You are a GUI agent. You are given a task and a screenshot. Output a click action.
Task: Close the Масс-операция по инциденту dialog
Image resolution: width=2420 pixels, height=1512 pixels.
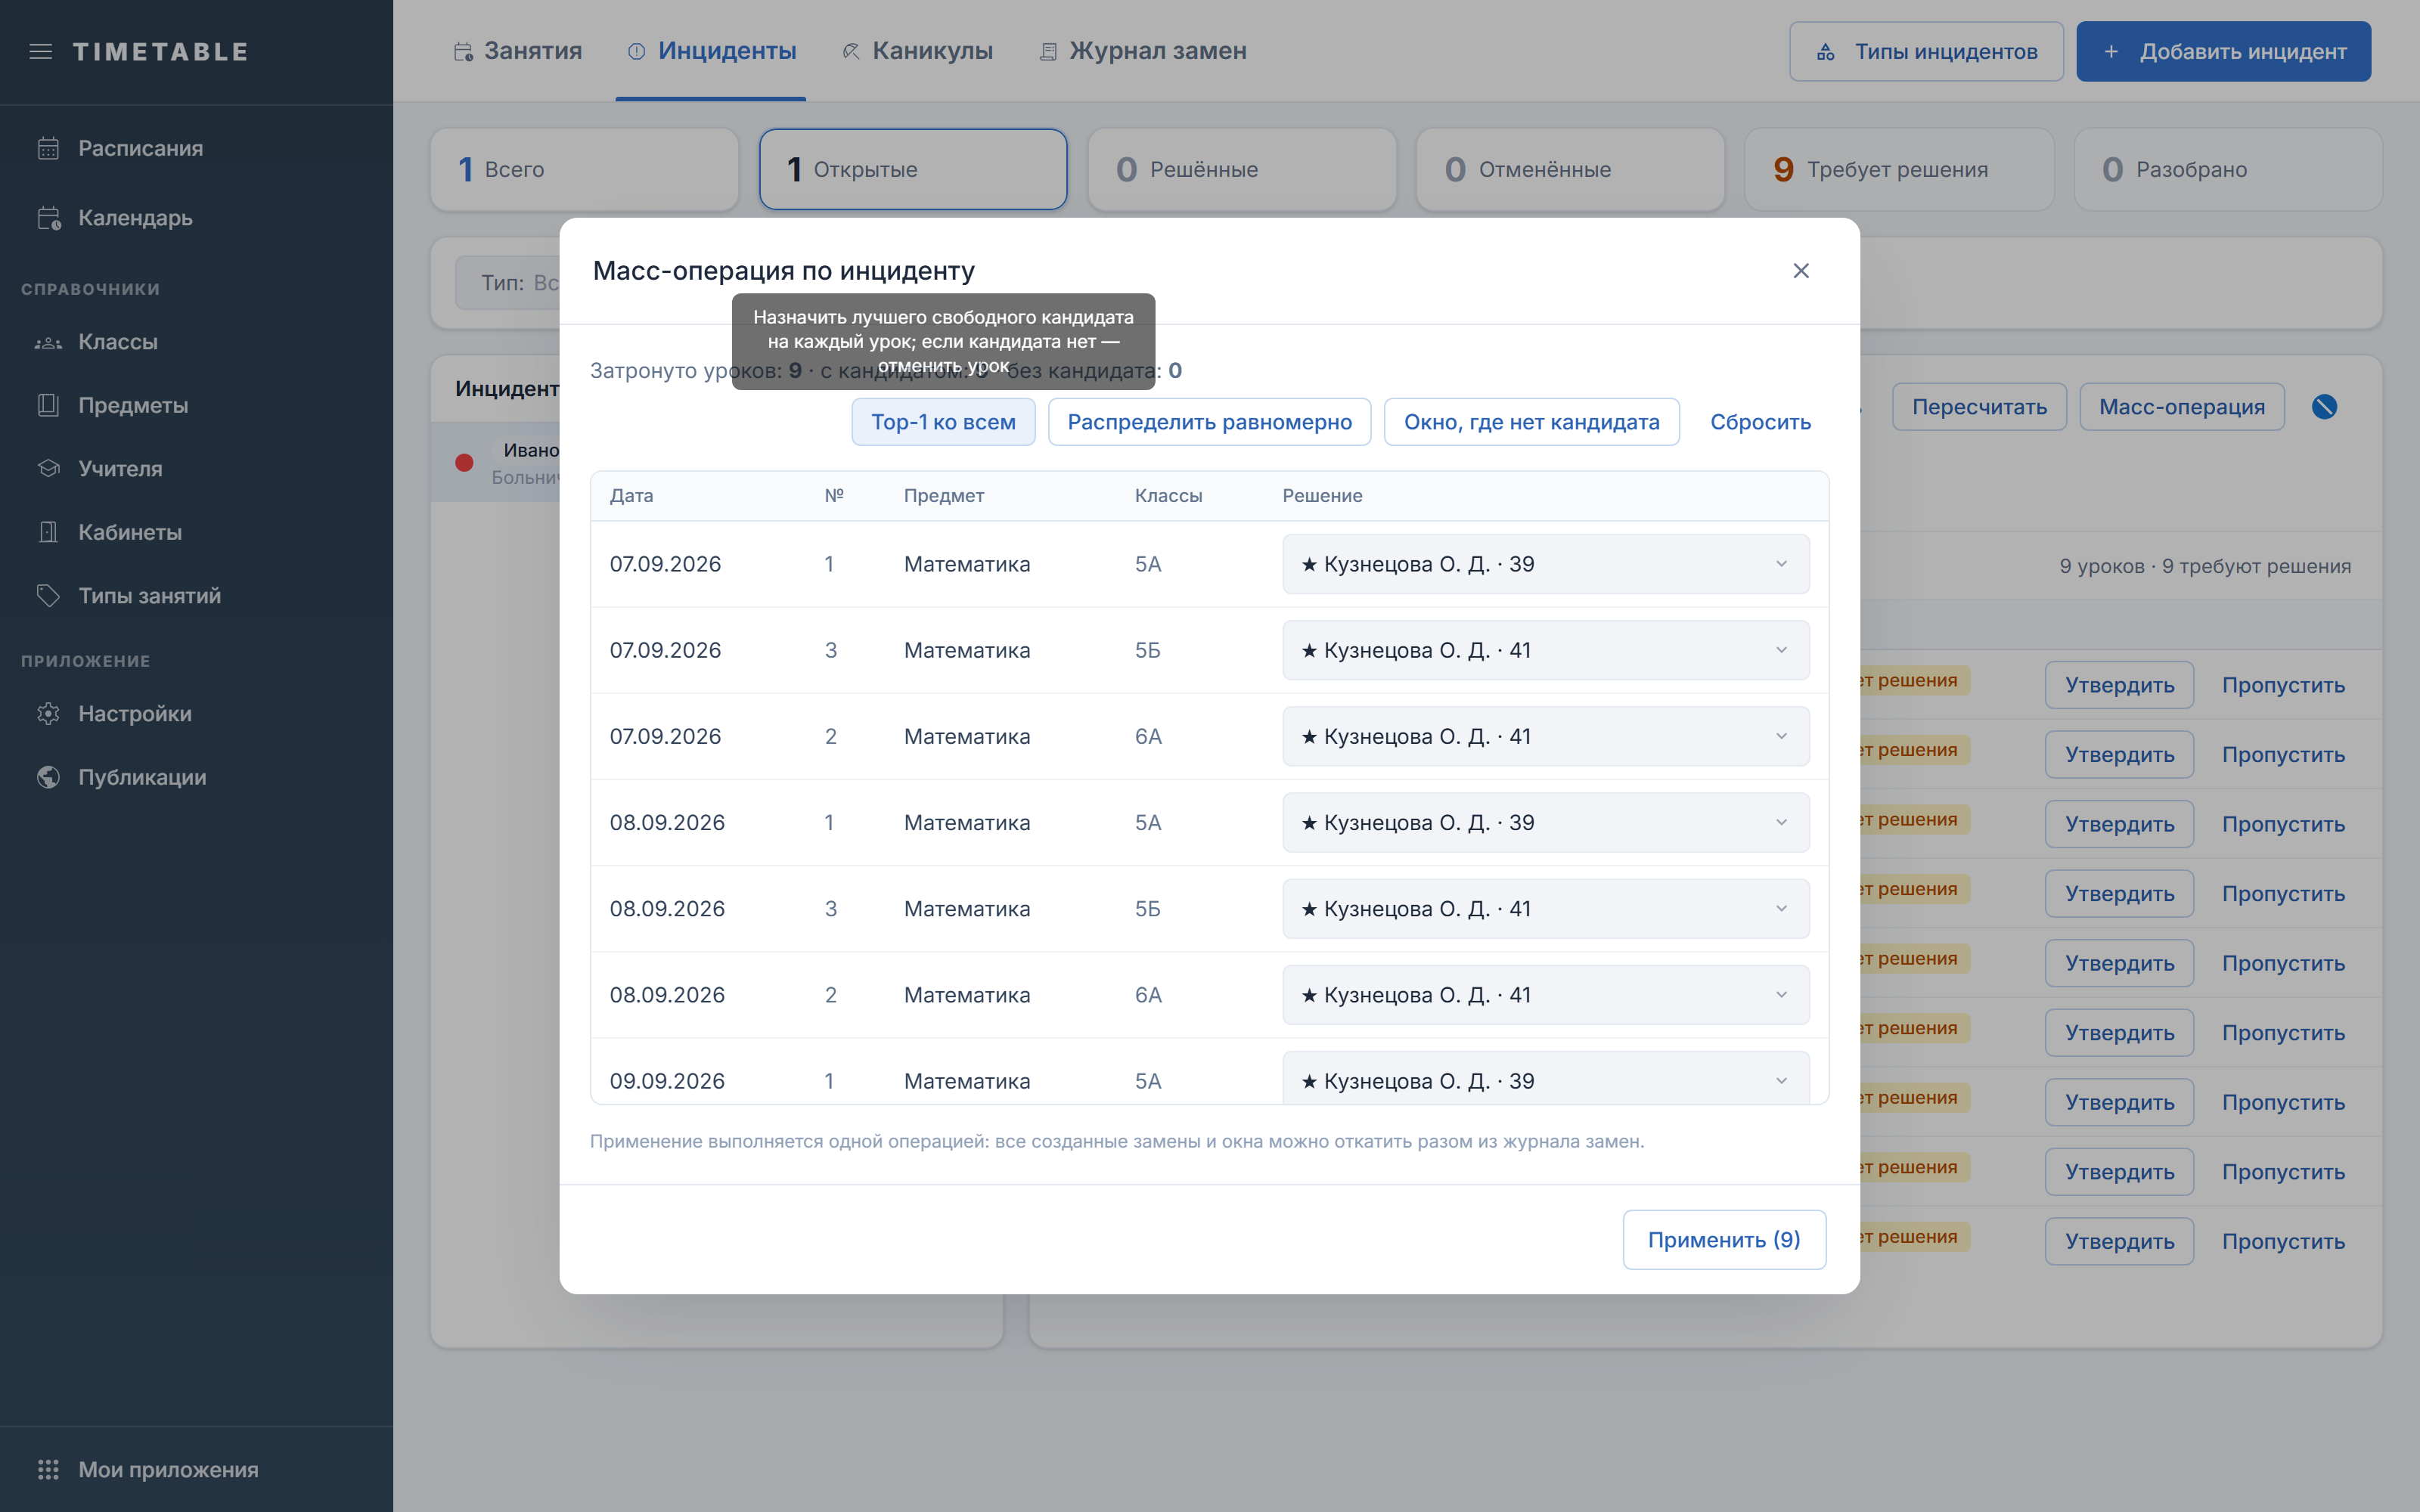pyautogui.click(x=1801, y=271)
